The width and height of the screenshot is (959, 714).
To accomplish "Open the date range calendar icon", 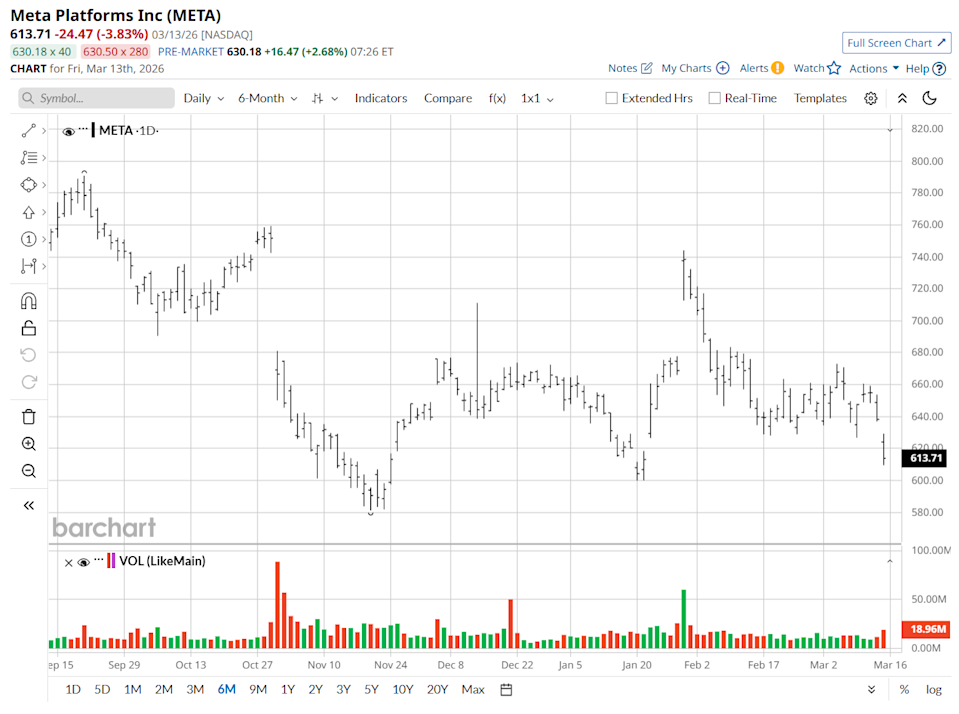I will coord(506,689).
